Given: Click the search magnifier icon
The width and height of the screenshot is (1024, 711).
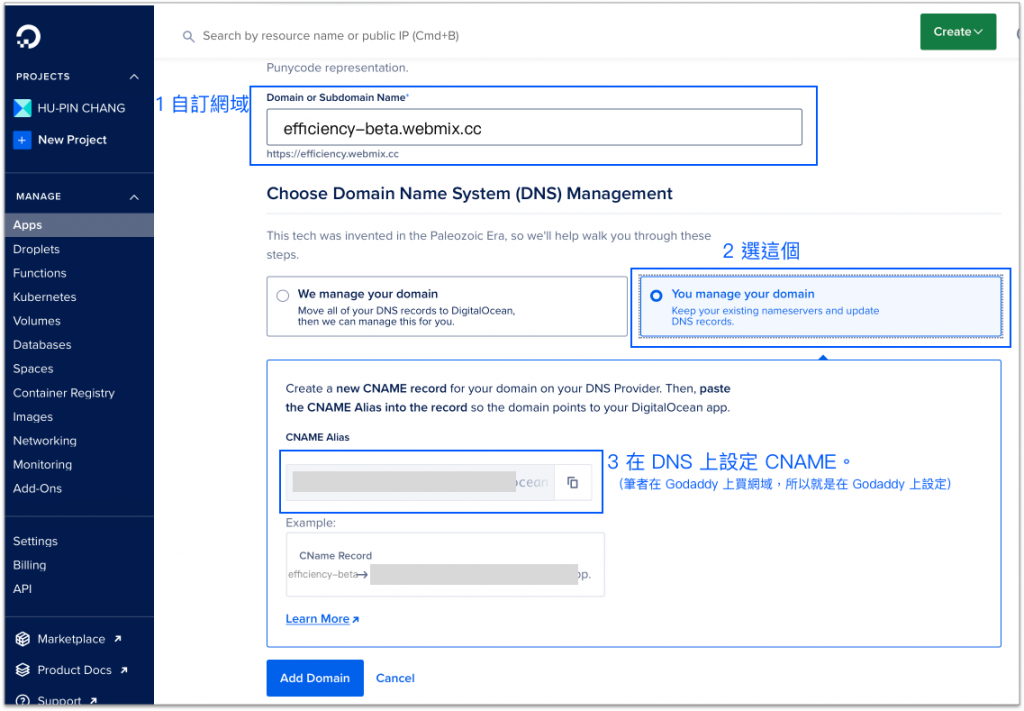Looking at the screenshot, I should pyautogui.click(x=188, y=37).
